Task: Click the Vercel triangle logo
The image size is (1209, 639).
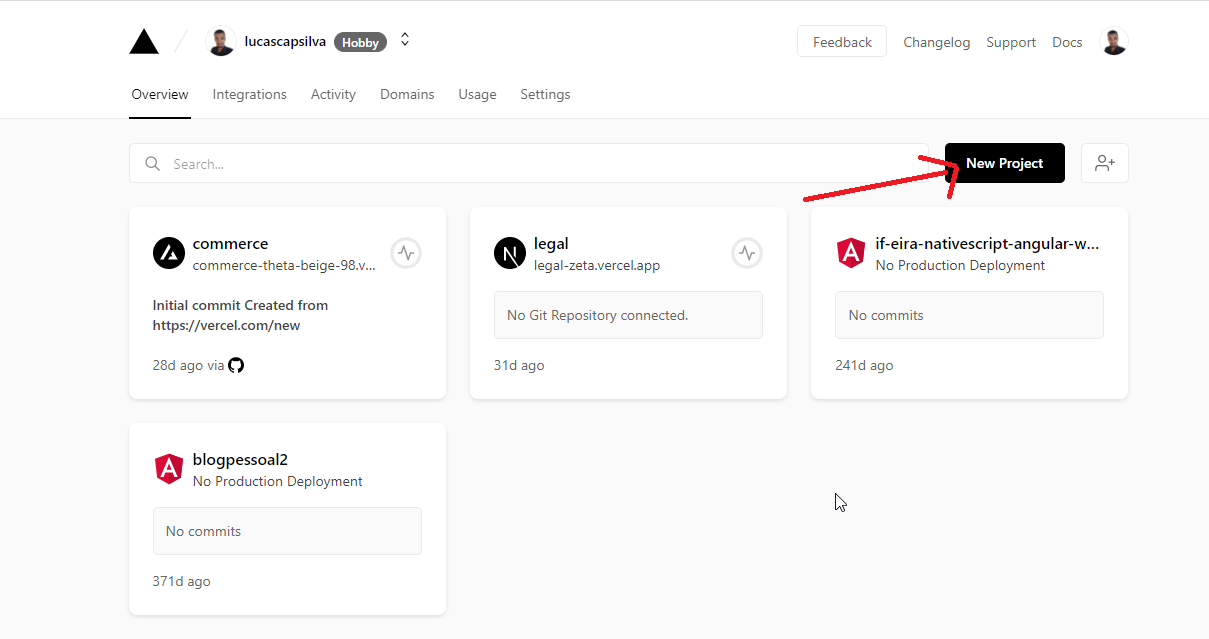Action: point(144,42)
